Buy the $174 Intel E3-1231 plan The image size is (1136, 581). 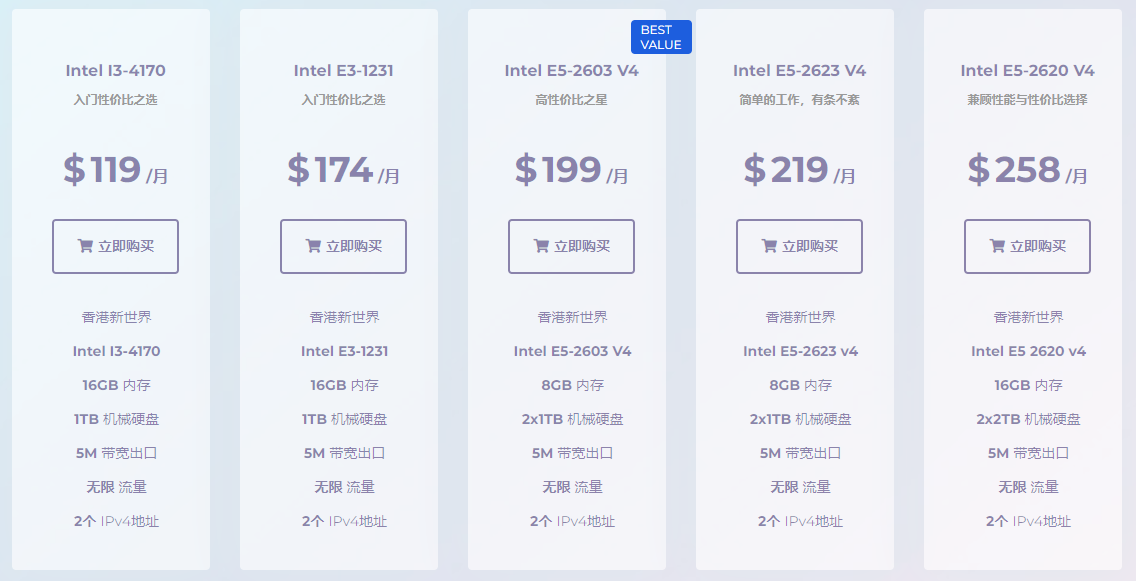(343, 246)
